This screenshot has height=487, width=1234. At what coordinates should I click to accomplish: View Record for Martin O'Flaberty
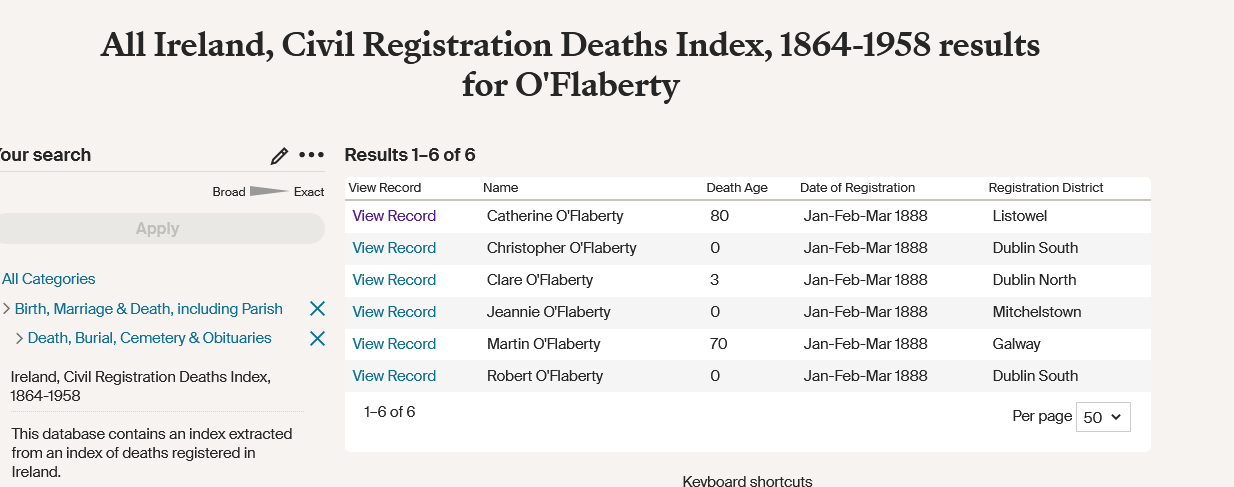[394, 344]
